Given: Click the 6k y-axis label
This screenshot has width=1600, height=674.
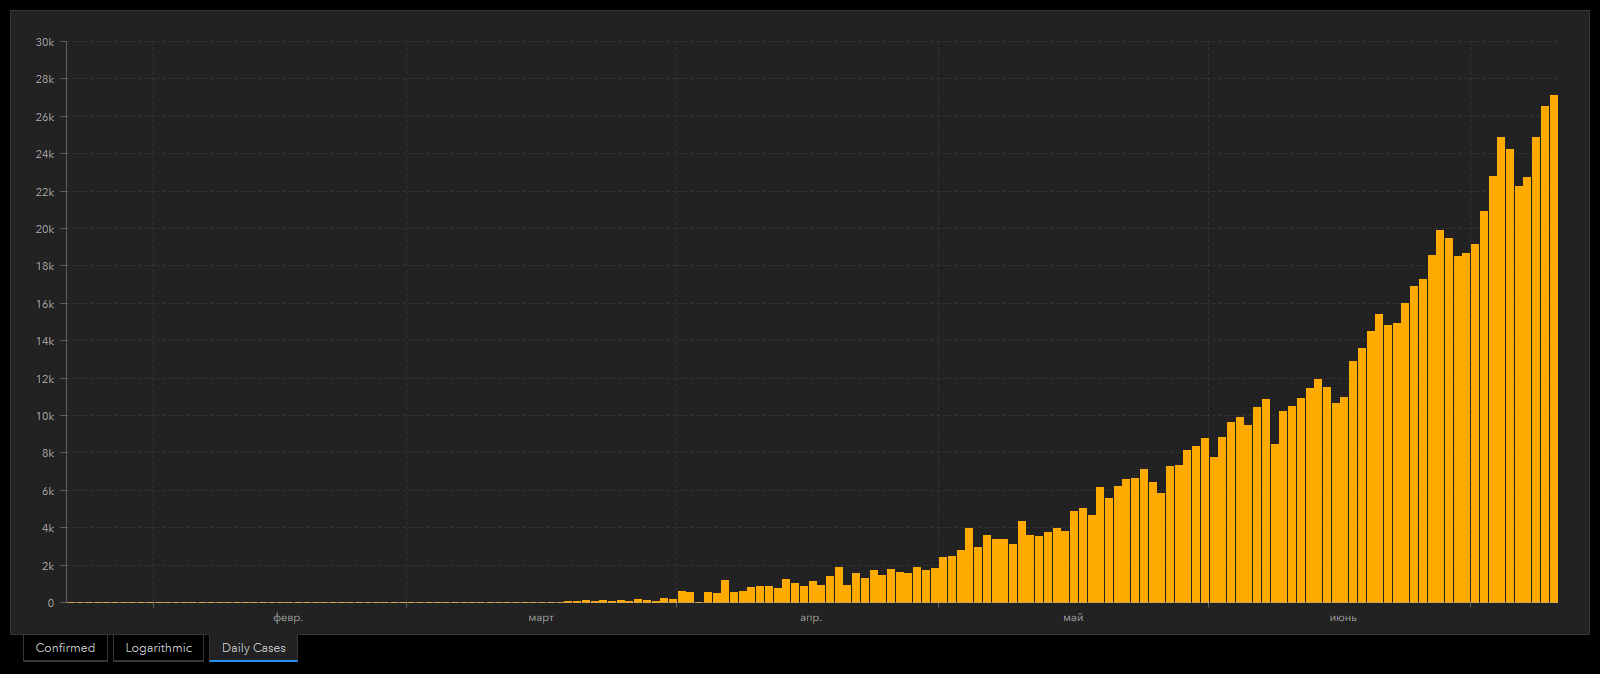Looking at the screenshot, I should click(48, 491).
